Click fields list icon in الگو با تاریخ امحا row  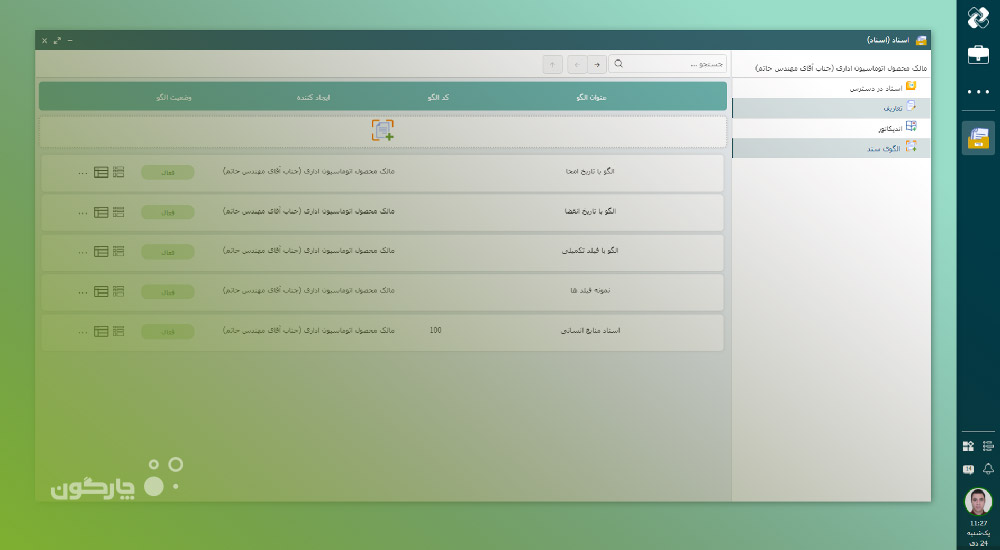click(119, 172)
